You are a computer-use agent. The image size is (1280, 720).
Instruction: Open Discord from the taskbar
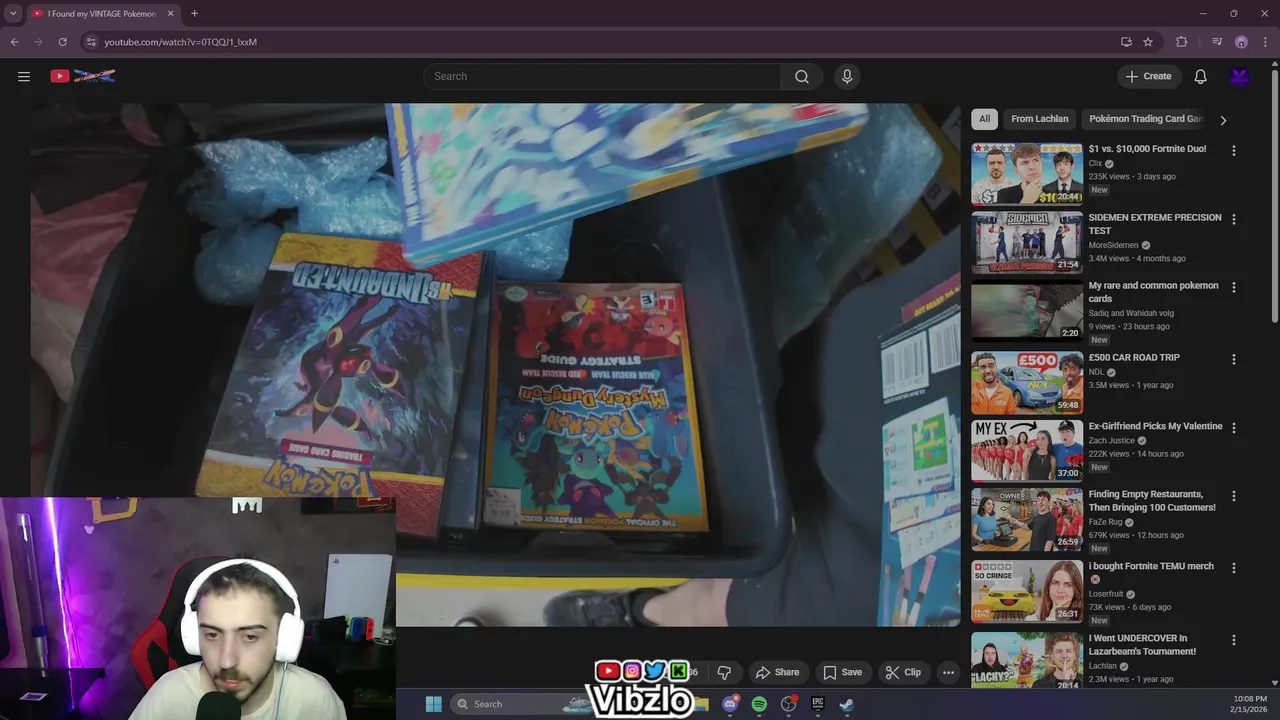point(730,704)
